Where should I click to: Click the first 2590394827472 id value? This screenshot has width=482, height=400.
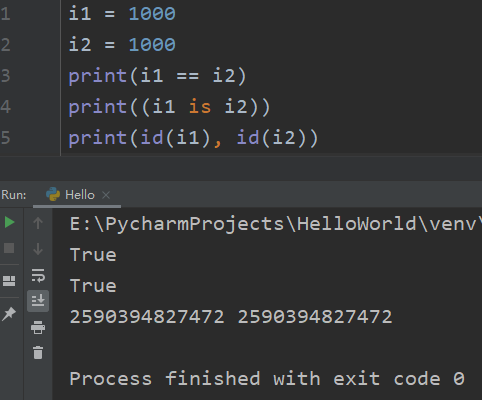(x=147, y=317)
